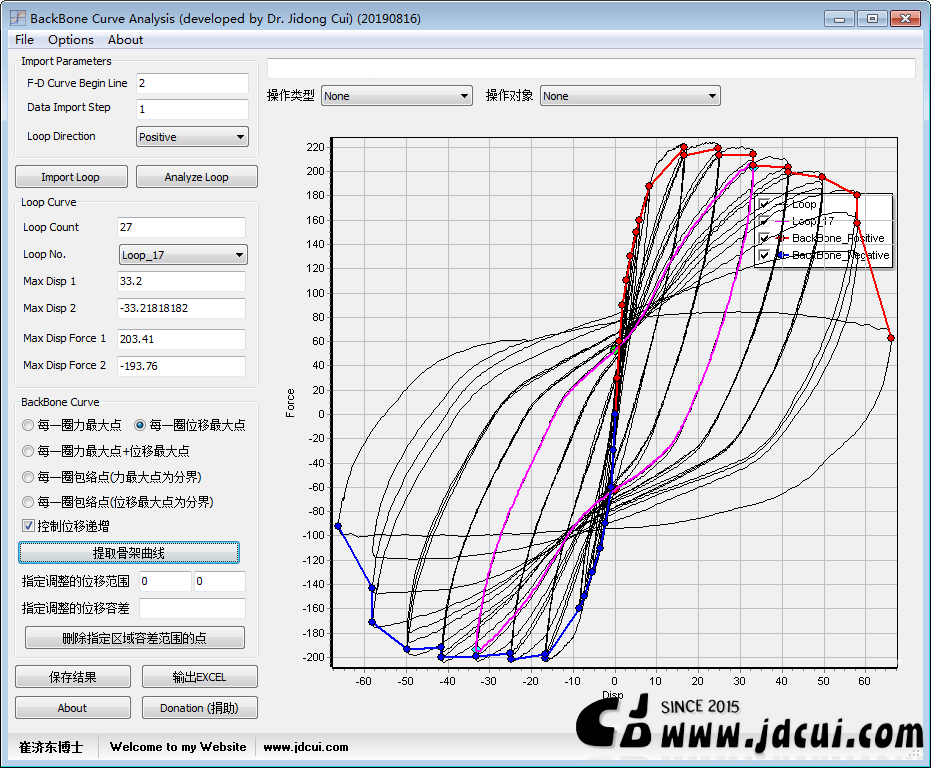Screen dimensions: 931x768
Task: Toggle the BackBone_Positive legend checkbox
Action: coord(765,238)
